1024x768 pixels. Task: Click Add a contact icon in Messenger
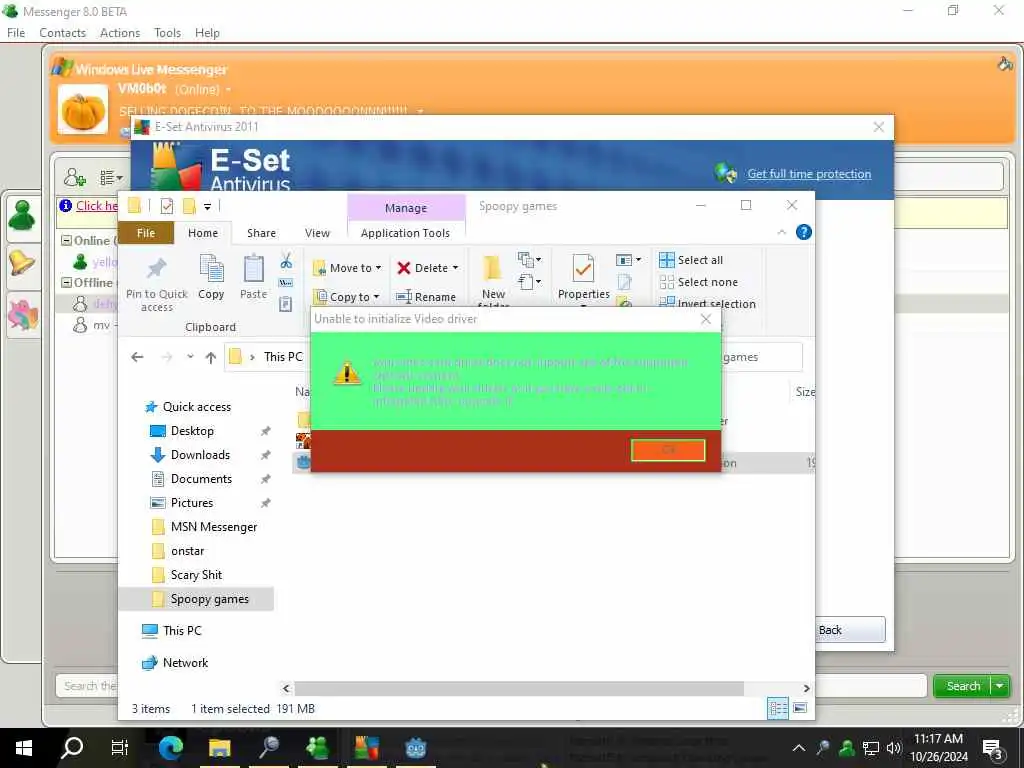coord(75,177)
